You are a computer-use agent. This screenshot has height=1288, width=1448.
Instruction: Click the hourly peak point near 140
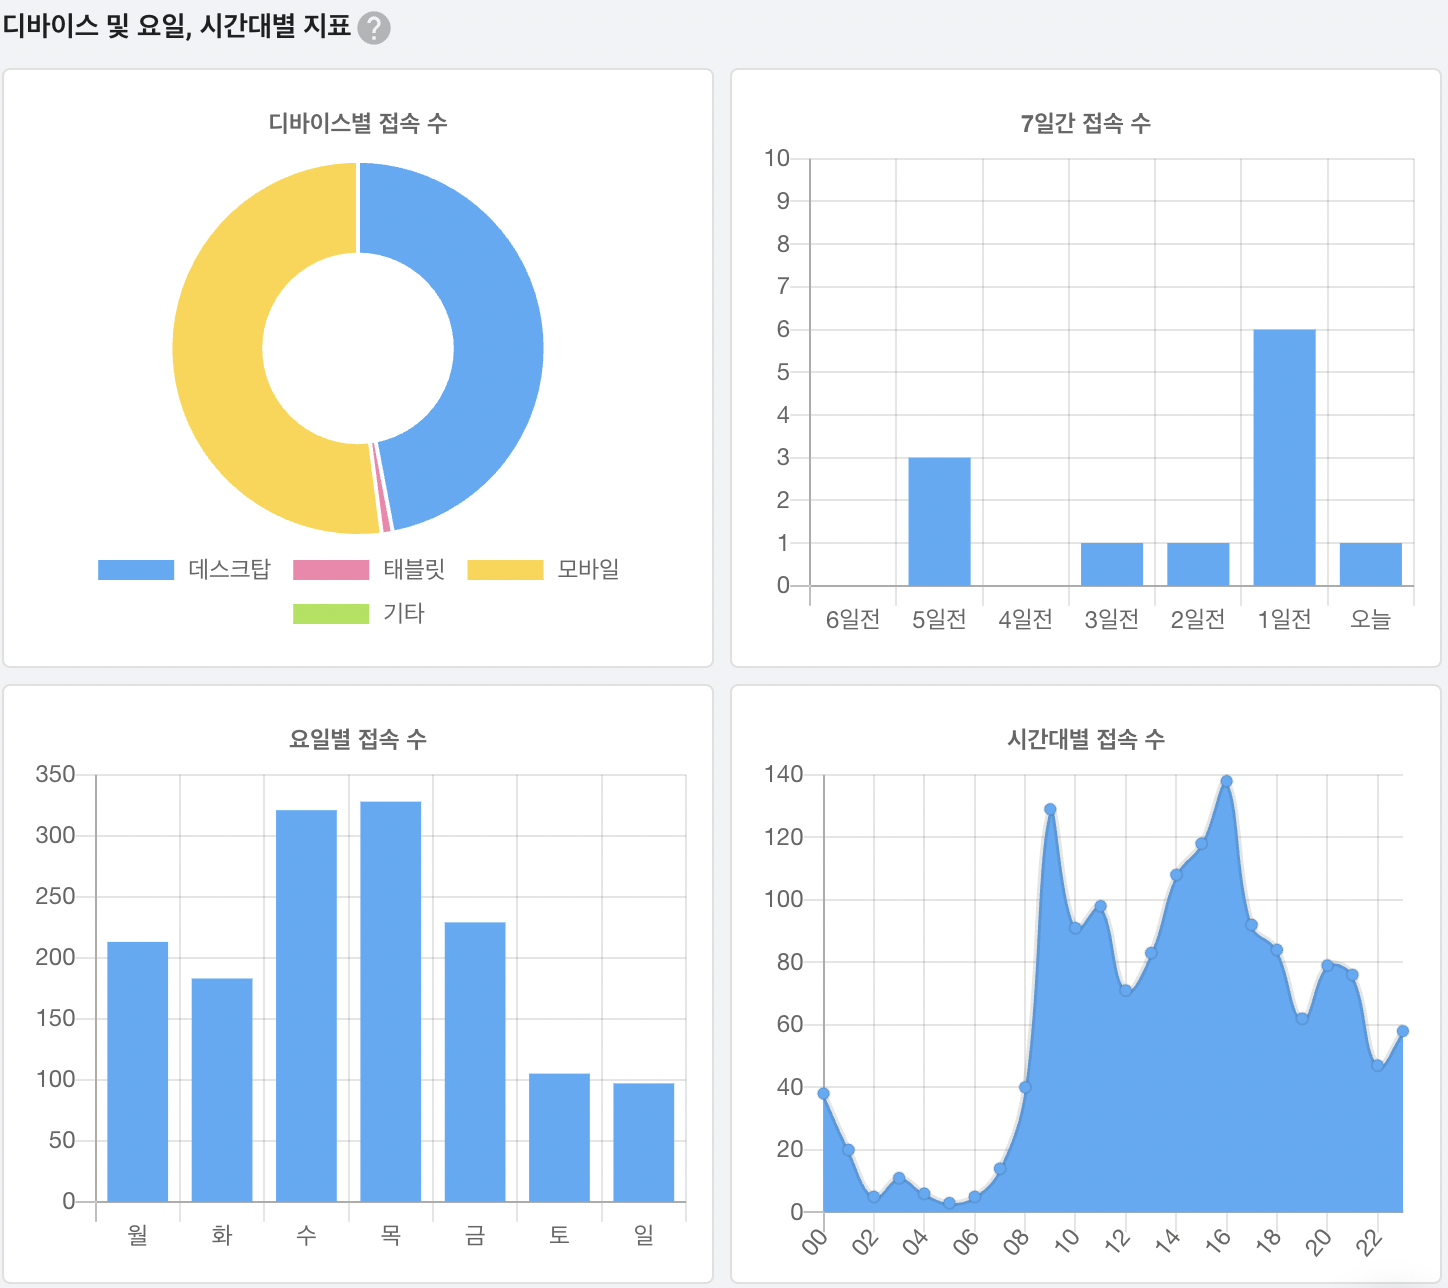tap(1226, 781)
